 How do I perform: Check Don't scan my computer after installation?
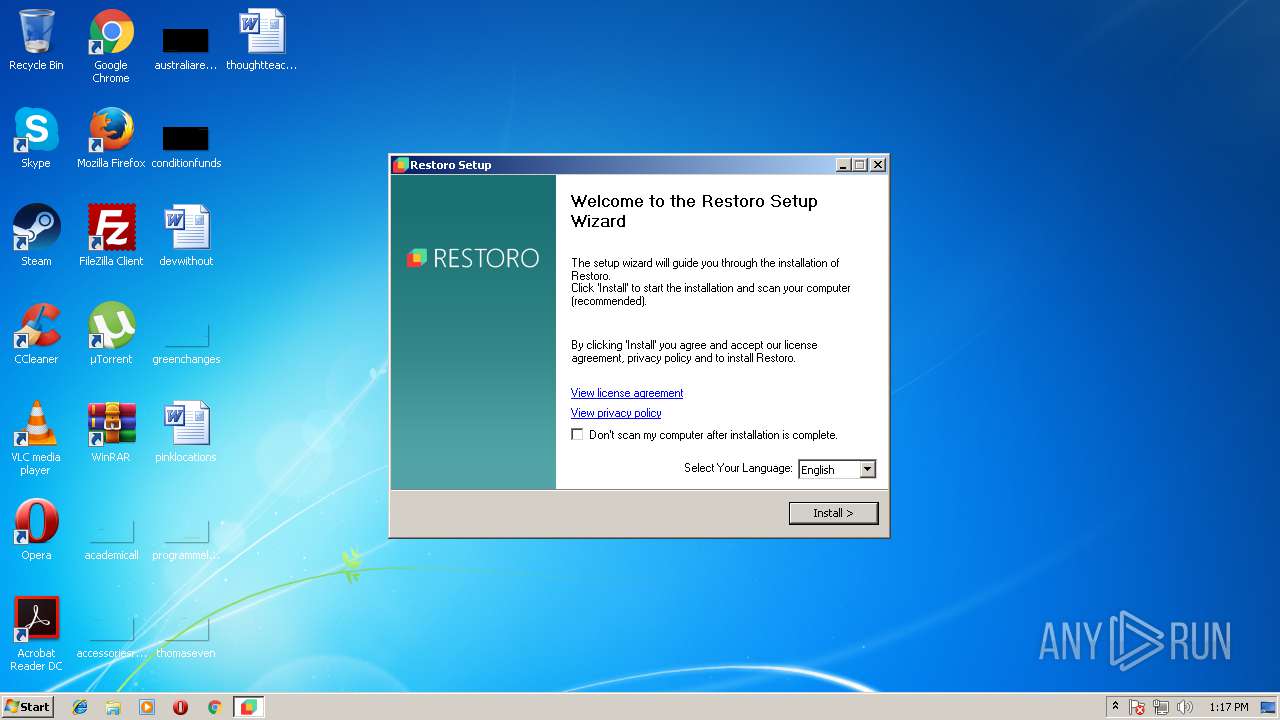click(x=577, y=435)
